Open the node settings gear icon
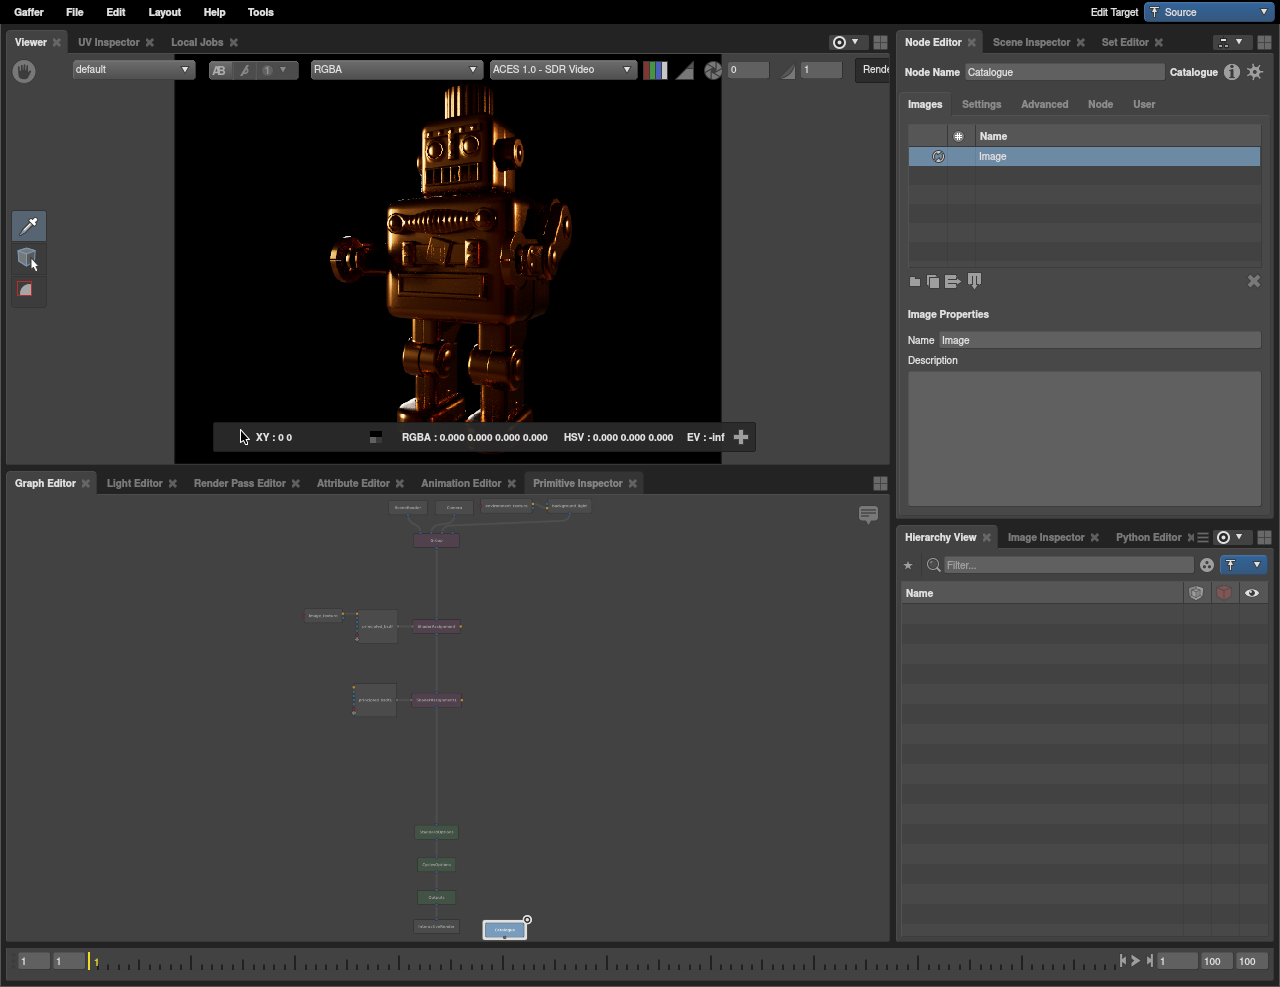Image resolution: width=1280 pixels, height=987 pixels. pos(1255,72)
